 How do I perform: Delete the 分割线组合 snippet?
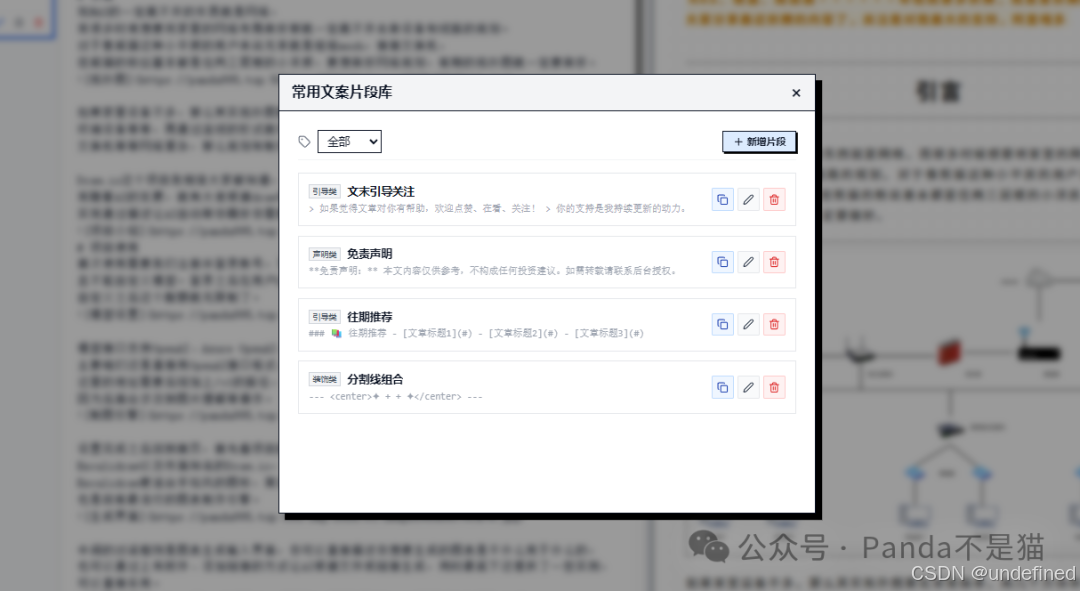click(x=774, y=387)
